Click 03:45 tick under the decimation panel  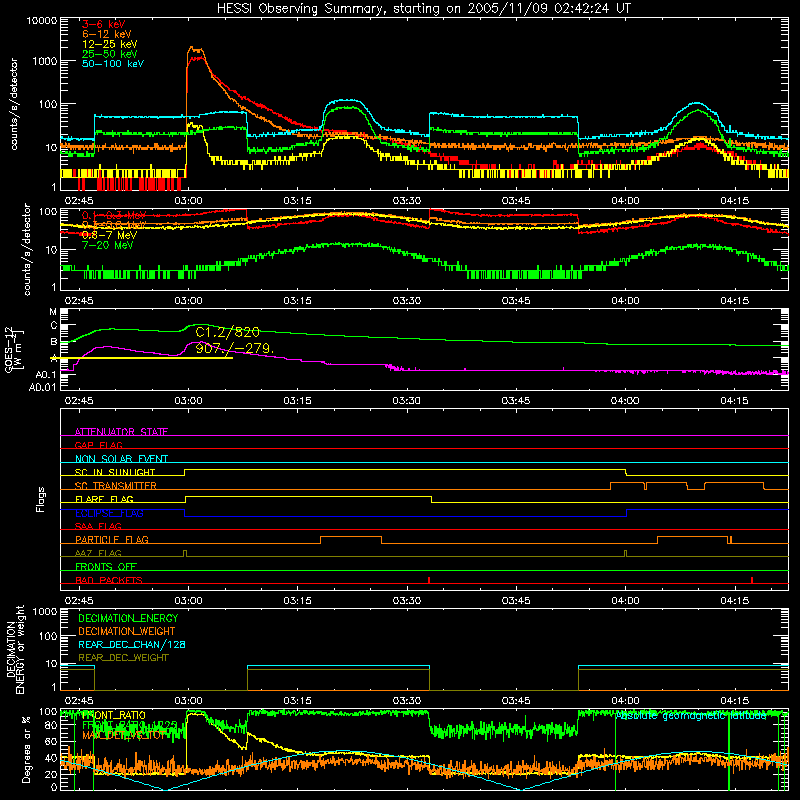pos(516,701)
